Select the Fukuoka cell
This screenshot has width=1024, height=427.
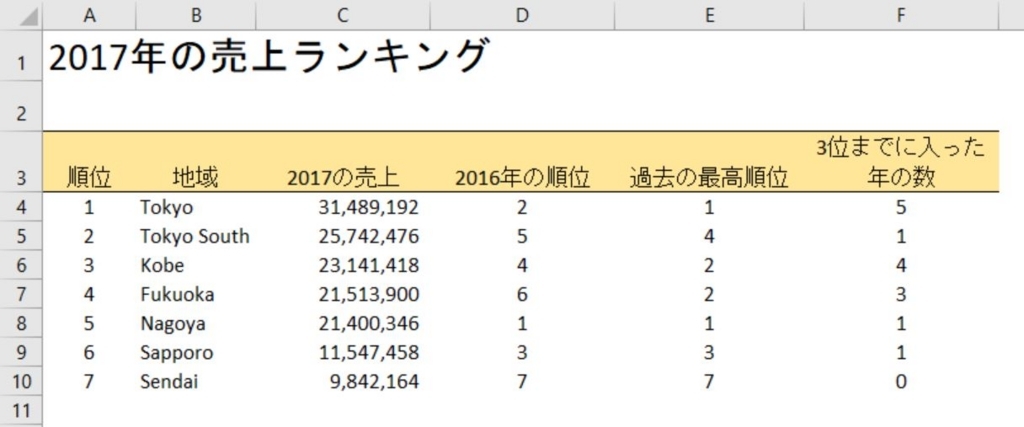pyautogui.click(x=196, y=294)
